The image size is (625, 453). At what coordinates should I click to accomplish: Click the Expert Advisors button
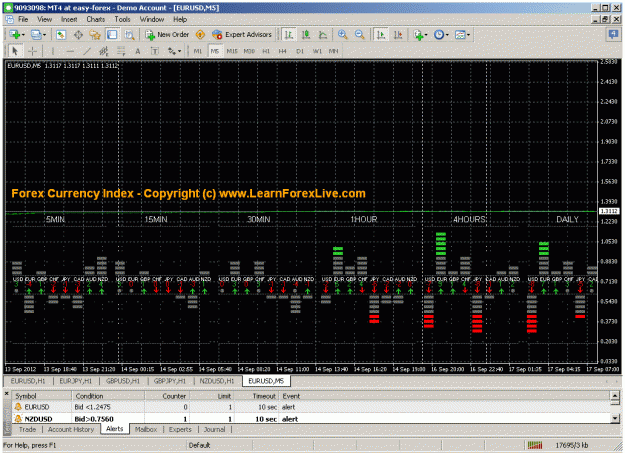pyautogui.click(x=242, y=35)
